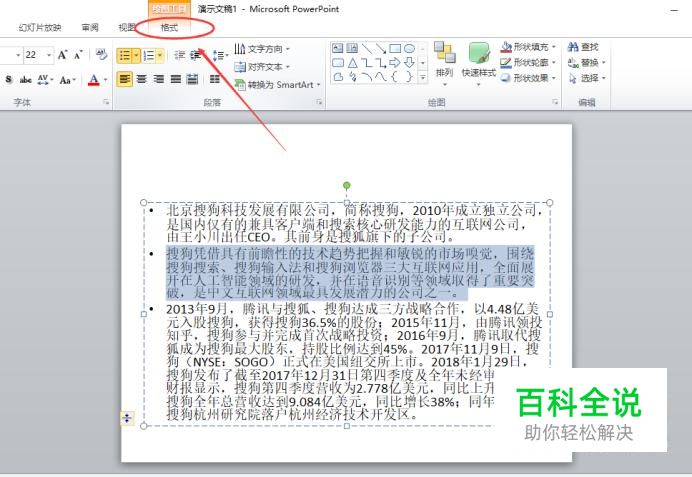Pick the rounded rectangle shape

point(338,63)
